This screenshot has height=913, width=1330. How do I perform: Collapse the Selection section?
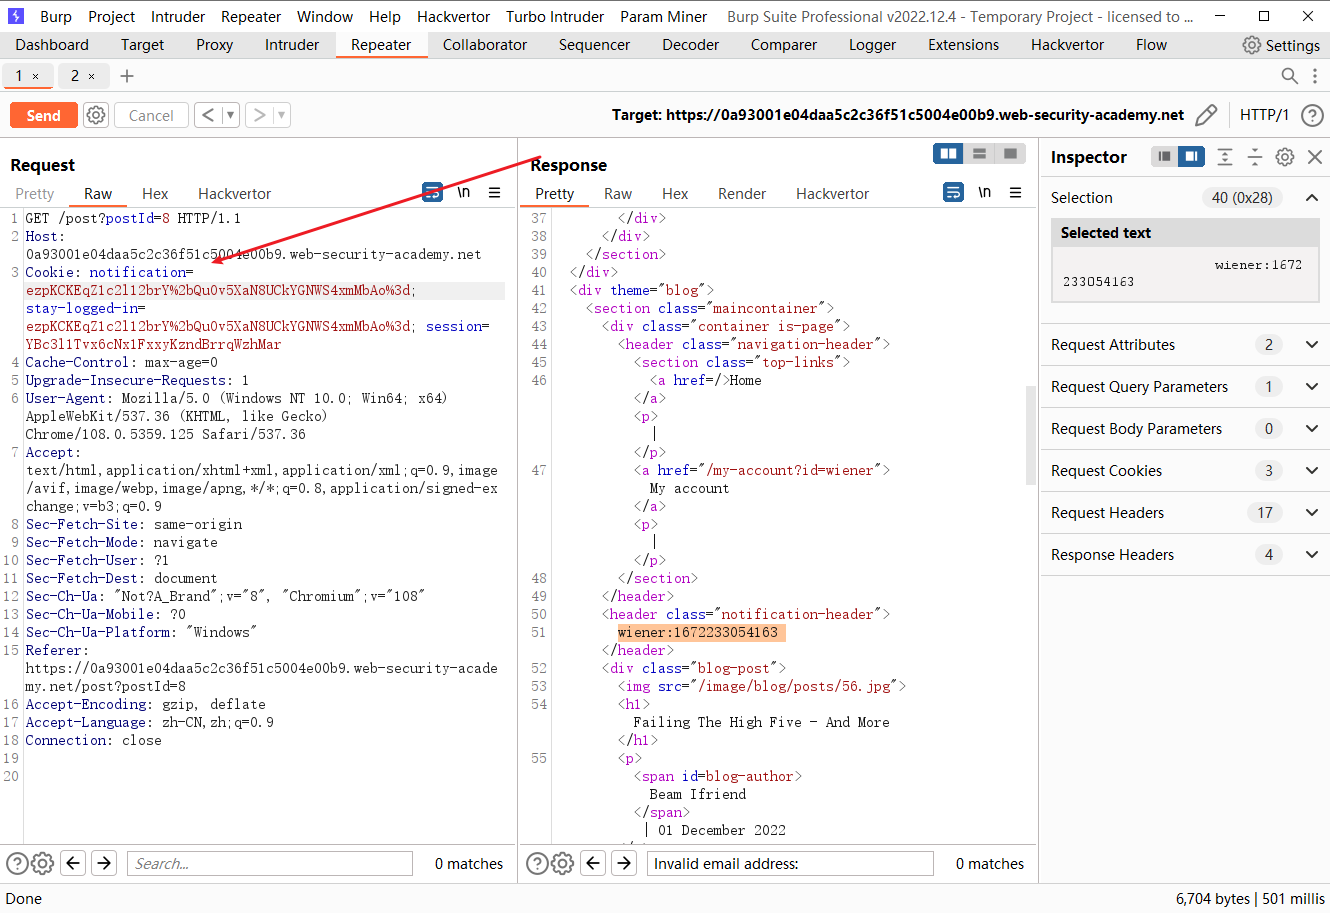point(1311,197)
